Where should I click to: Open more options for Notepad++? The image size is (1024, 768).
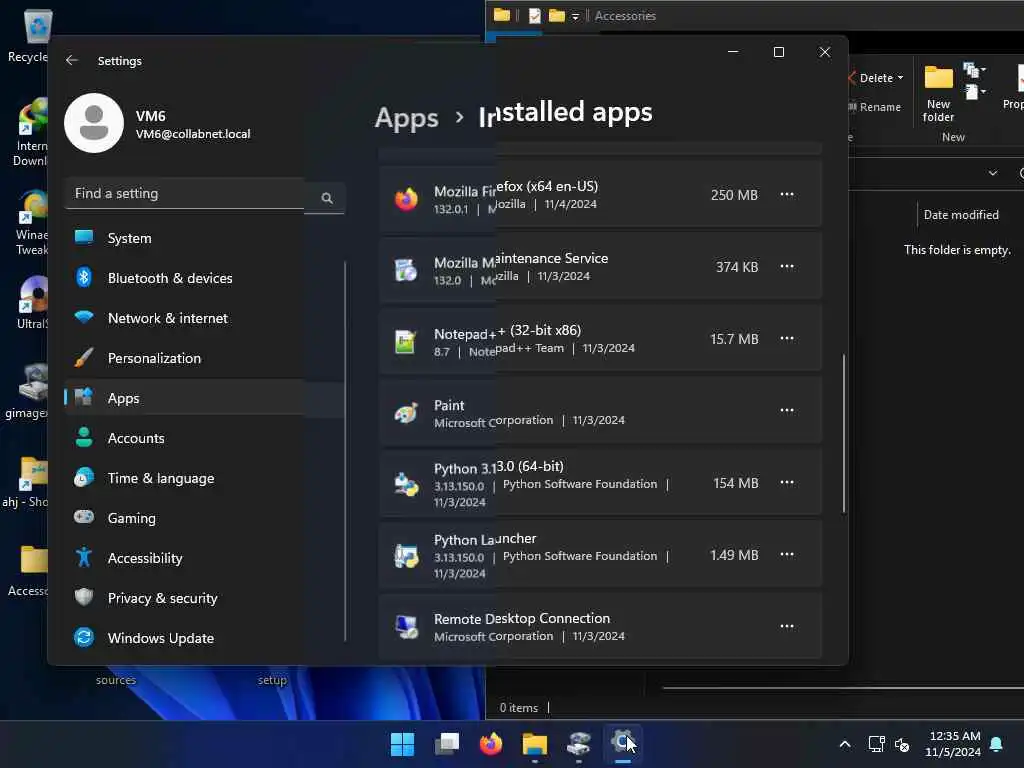click(x=787, y=338)
